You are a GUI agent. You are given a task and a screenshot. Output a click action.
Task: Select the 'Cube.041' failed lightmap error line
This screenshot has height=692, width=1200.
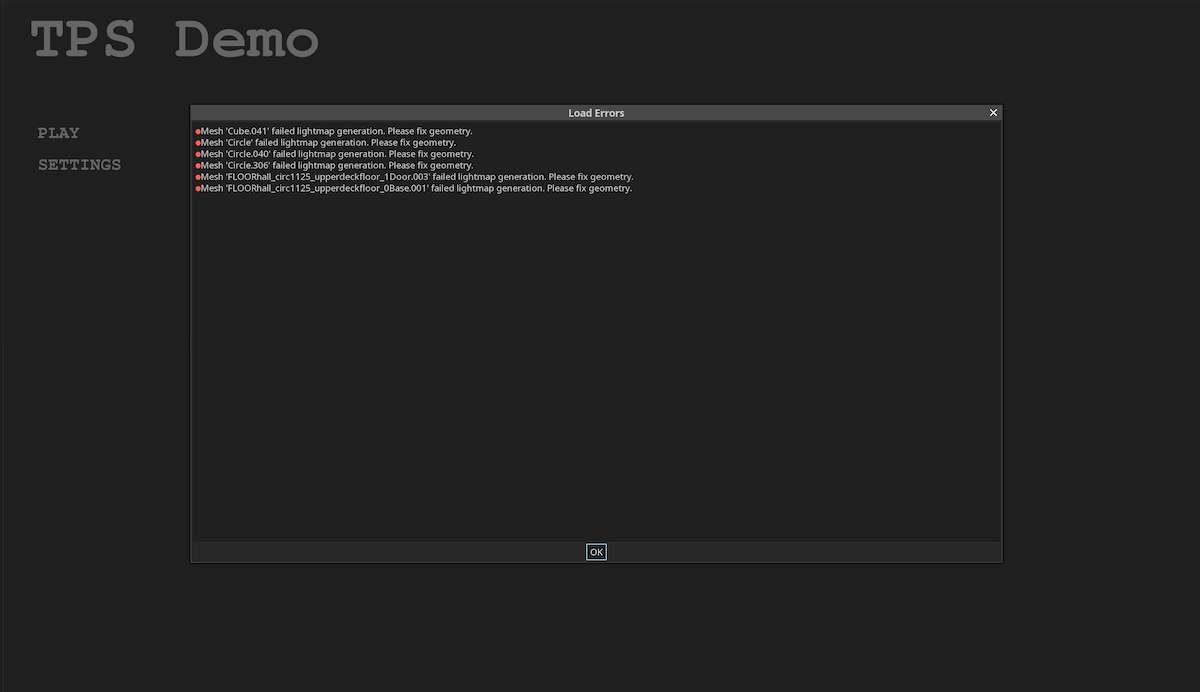334,131
